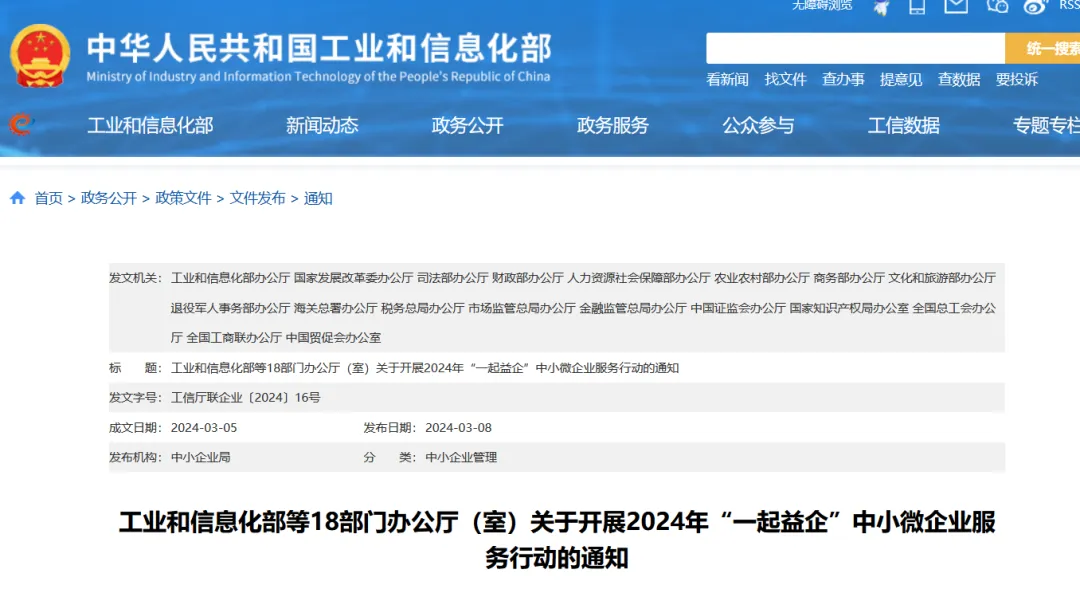Click the robot assistant mascot icon
Viewport: 1080px width, 589px height.
[x=881, y=7]
